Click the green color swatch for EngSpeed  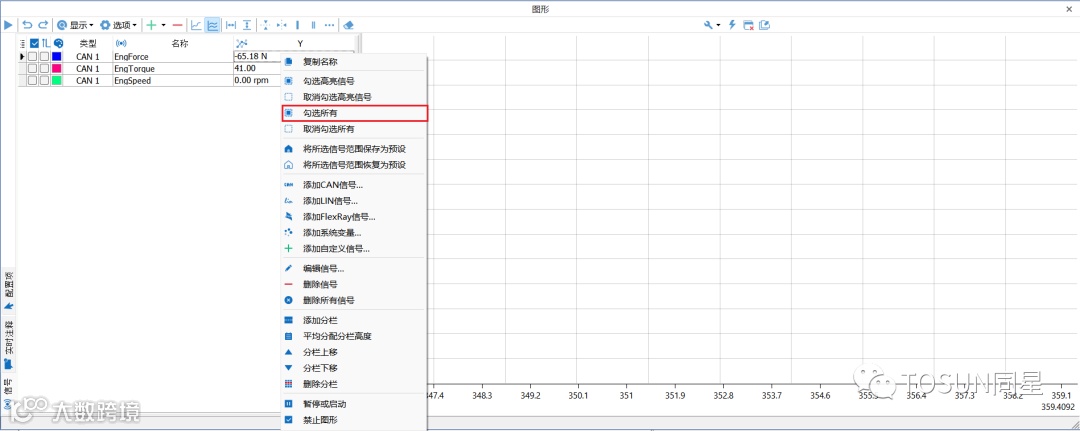click(56, 81)
